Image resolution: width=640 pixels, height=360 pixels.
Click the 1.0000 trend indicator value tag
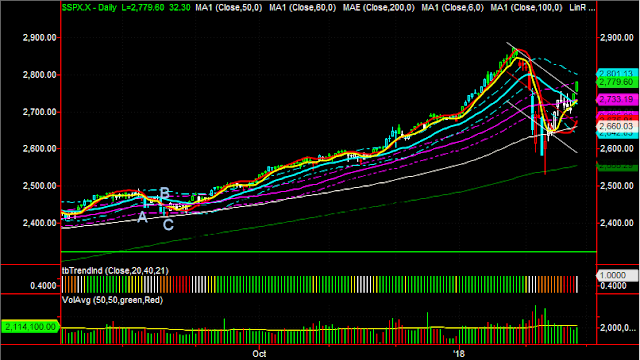(x=617, y=276)
